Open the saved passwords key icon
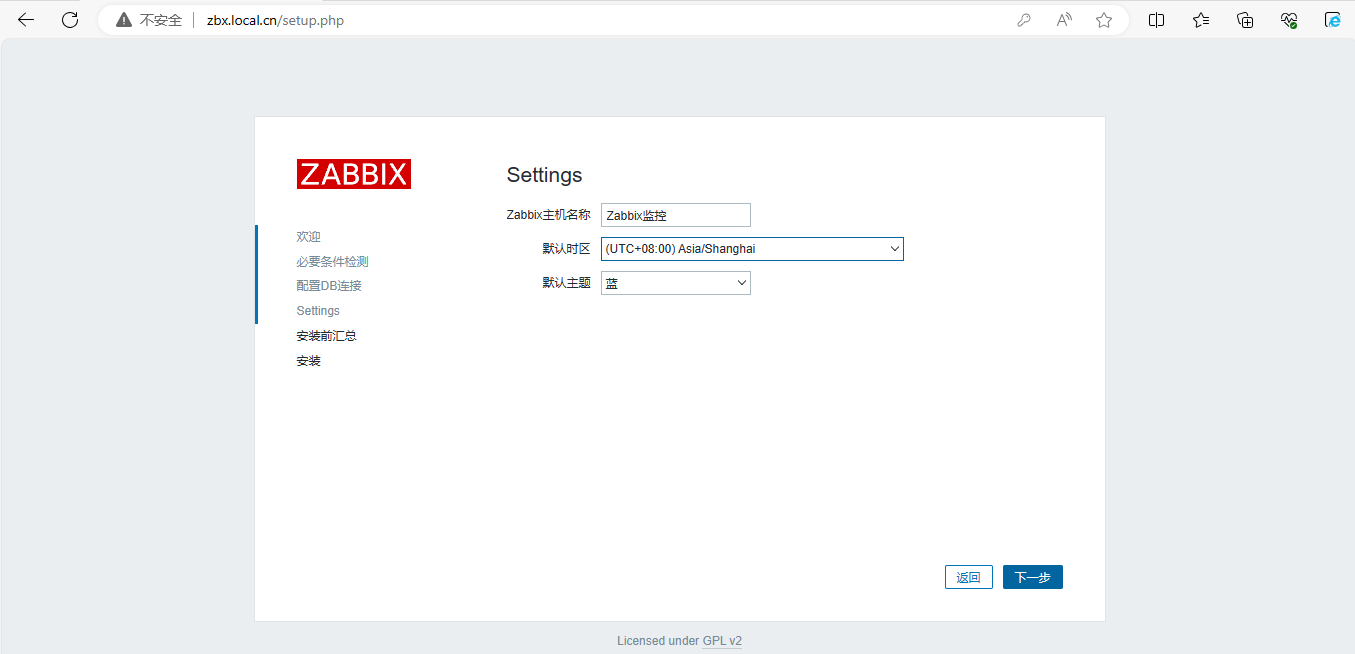 pos(1023,20)
